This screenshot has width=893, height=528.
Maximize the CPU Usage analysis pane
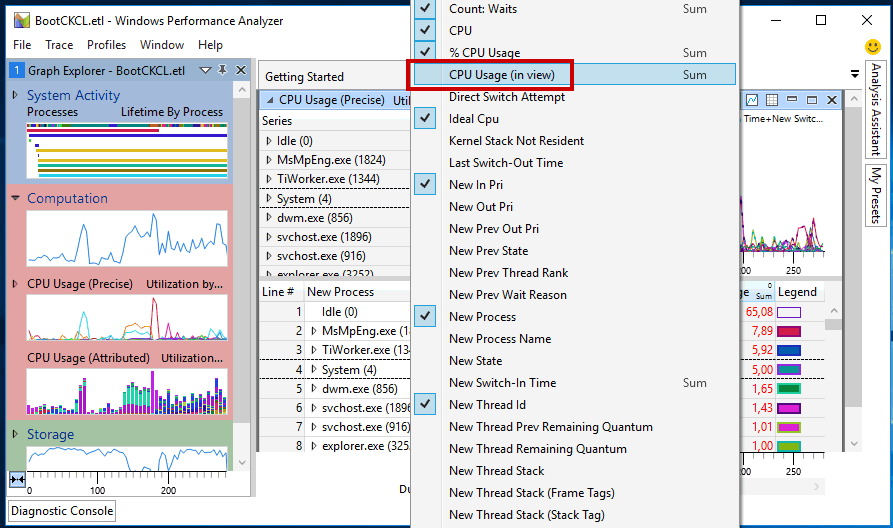click(812, 100)
